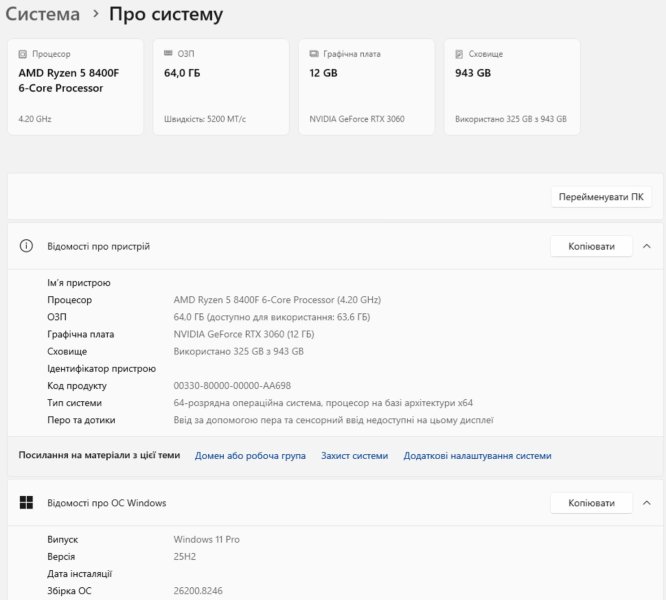Click the Код продукту label
666x600 pixels.
point(77,386)
